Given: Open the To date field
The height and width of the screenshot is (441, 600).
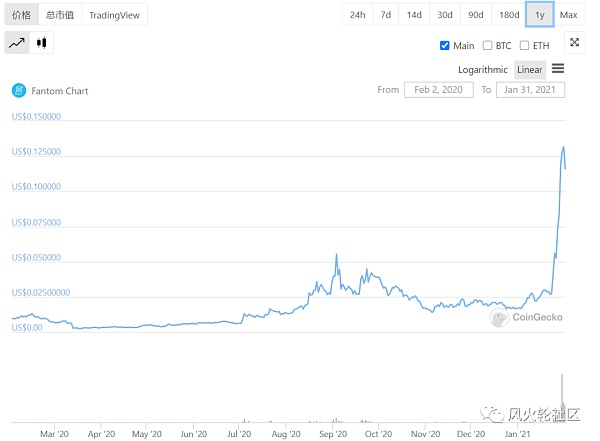Looking at the screenshot, I should click(531, 90).
